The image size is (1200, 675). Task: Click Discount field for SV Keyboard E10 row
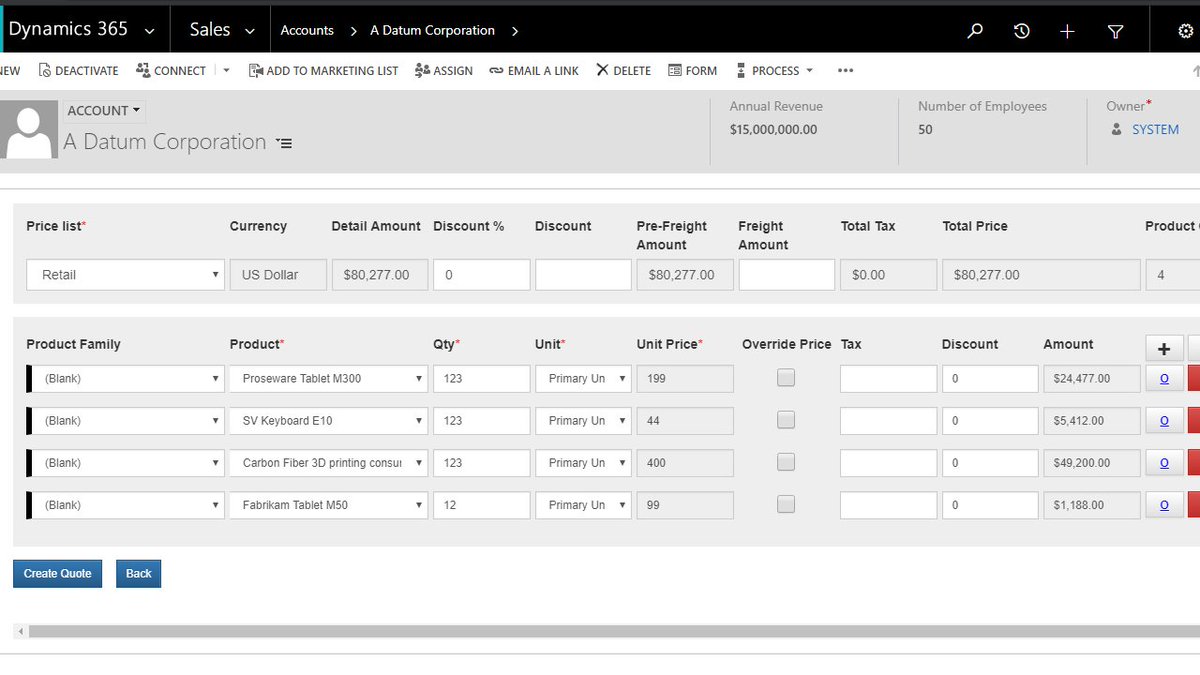[990, 421]
